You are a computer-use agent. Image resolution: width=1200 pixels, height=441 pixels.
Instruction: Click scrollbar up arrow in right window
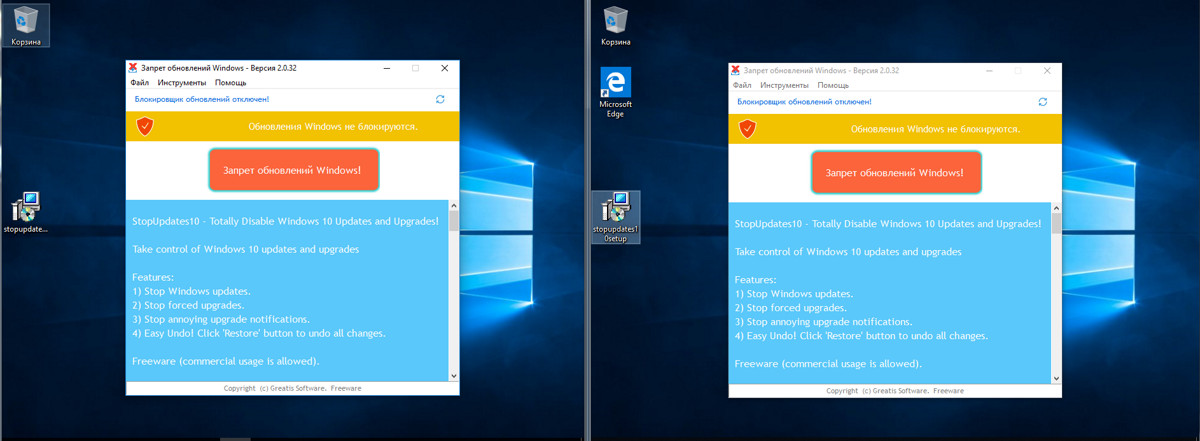[x=1056, y=207]
